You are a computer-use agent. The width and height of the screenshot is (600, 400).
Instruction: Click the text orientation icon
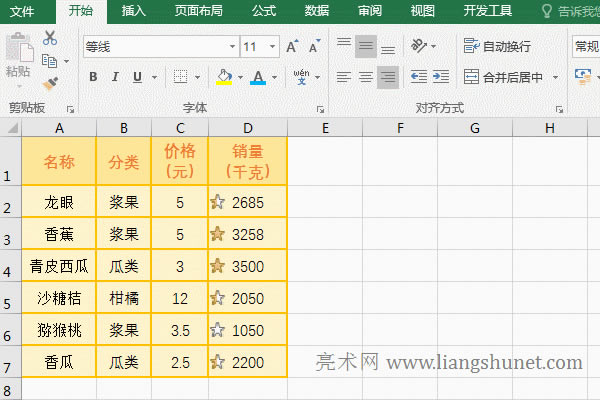pos(421,46)
